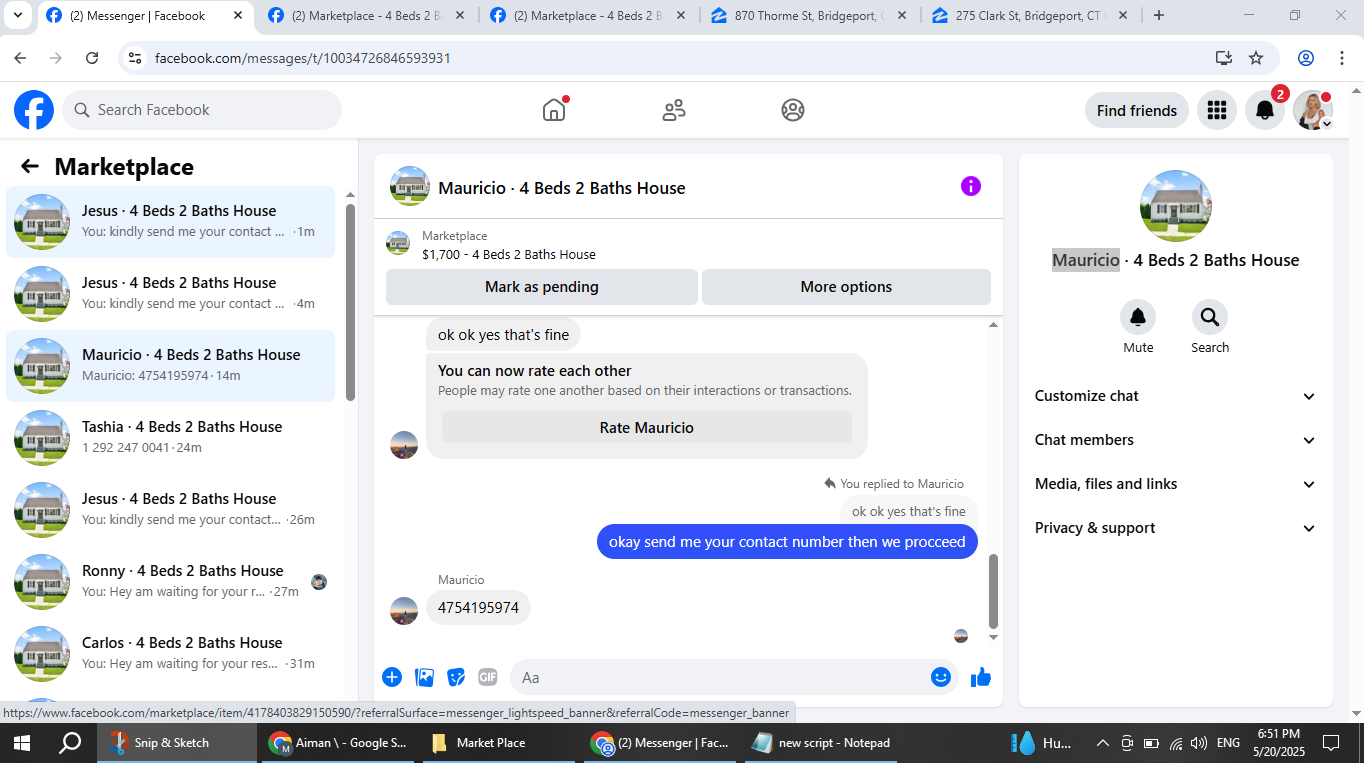Open the Carlos conversation
The width and height of the screenshot is (1364, 763).
(x=170, y=653)
